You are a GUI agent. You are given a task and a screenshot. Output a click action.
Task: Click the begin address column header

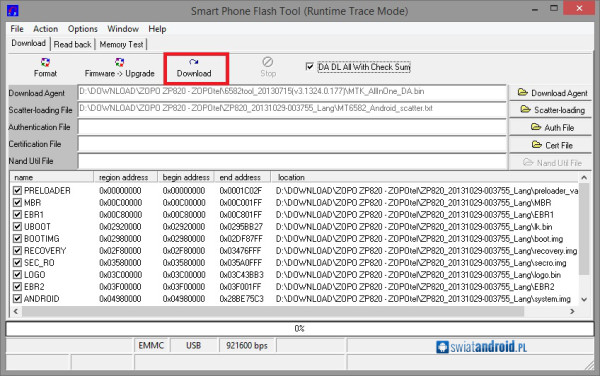186,177
